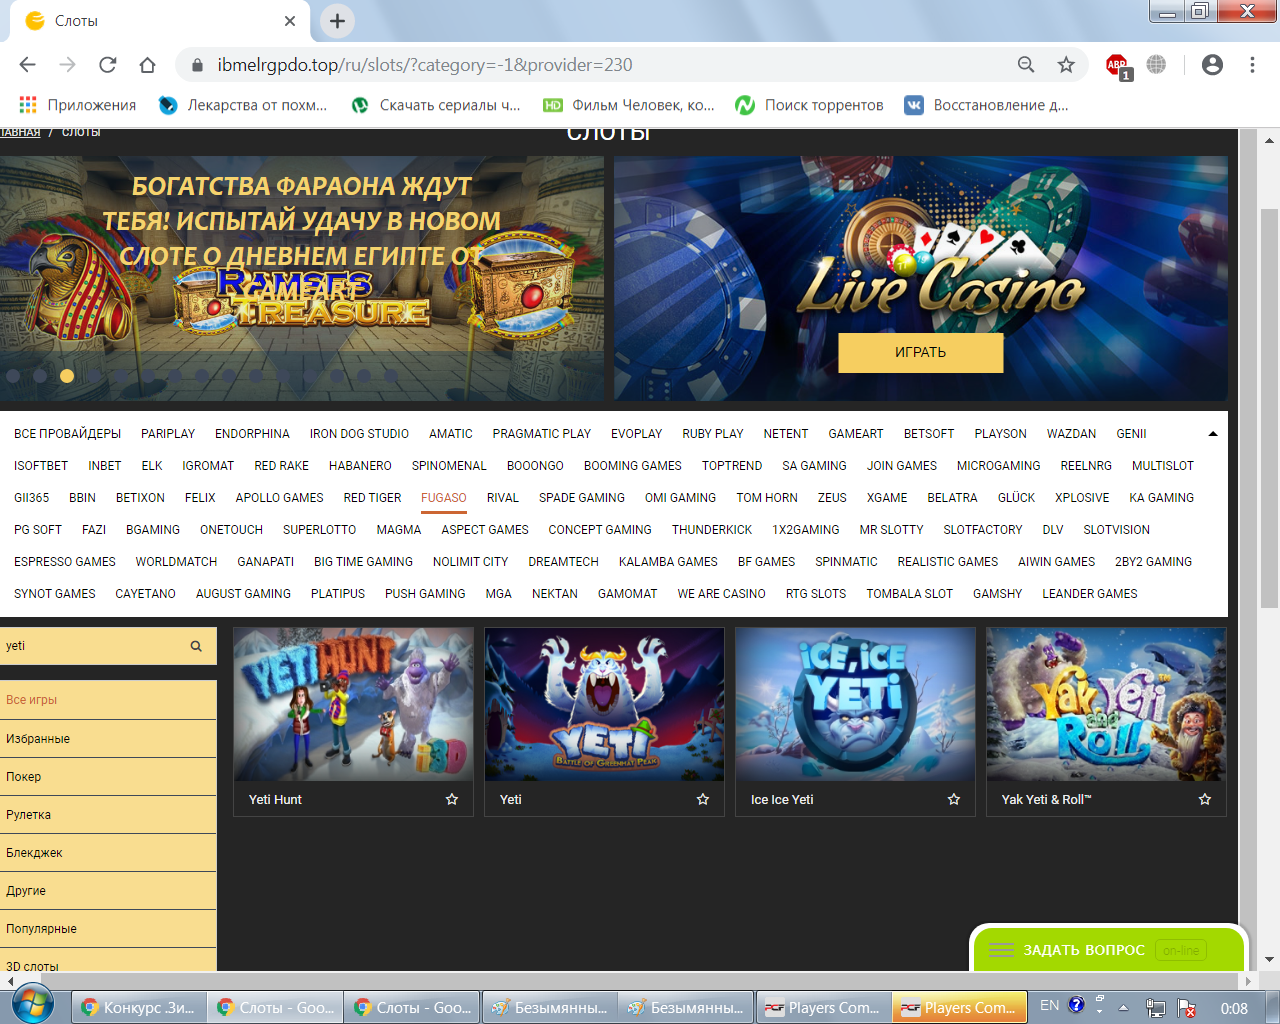This screenshot has height=1024, width=1280.
Task: Select the NOLIMIT CITY provider
Action: click(471, 562)
